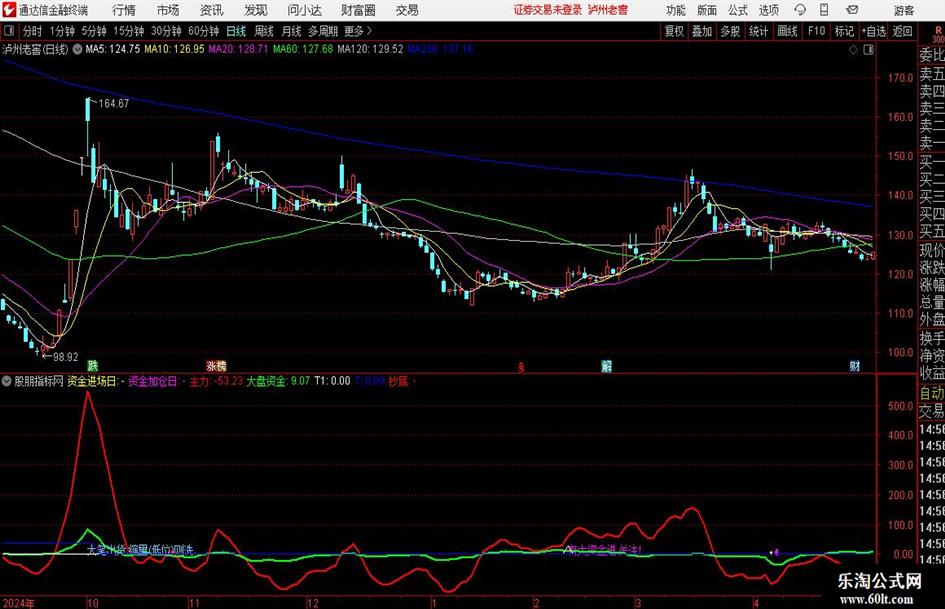Expand the 泸州老窖 main chart indicator dropdown
The width and height of the screenshot is (945, 609).
[x=77, y=49]
